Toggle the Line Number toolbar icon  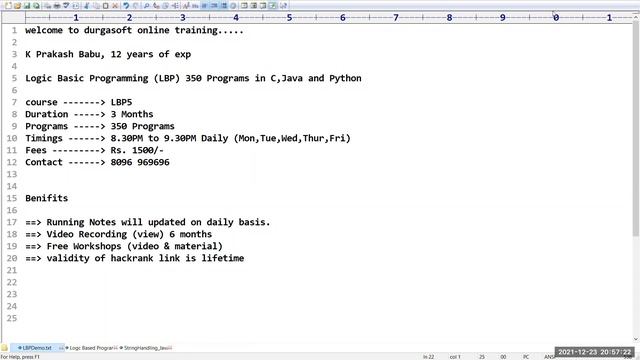pyautogui.click(x=224, y=6)
